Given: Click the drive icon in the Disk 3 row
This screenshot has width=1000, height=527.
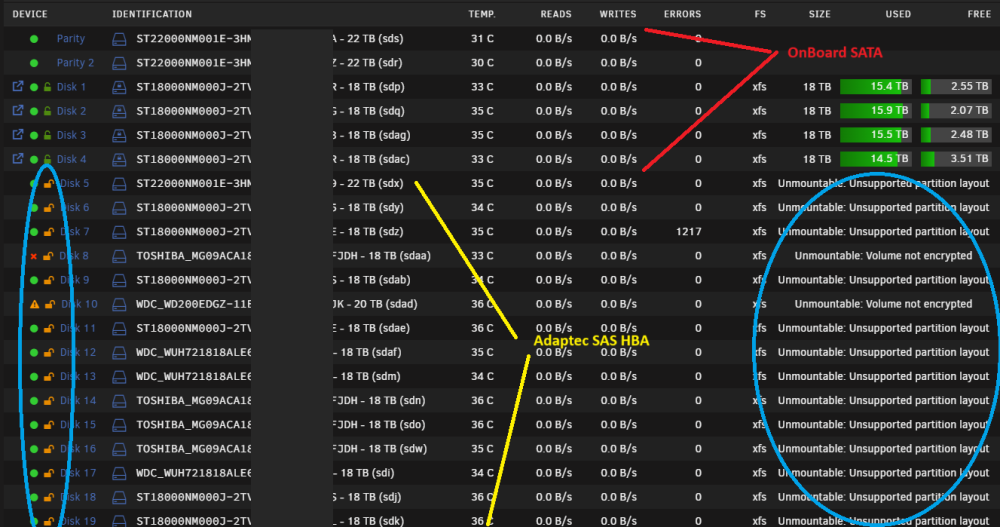Looking at the screenshot, I should click(119, 135).
